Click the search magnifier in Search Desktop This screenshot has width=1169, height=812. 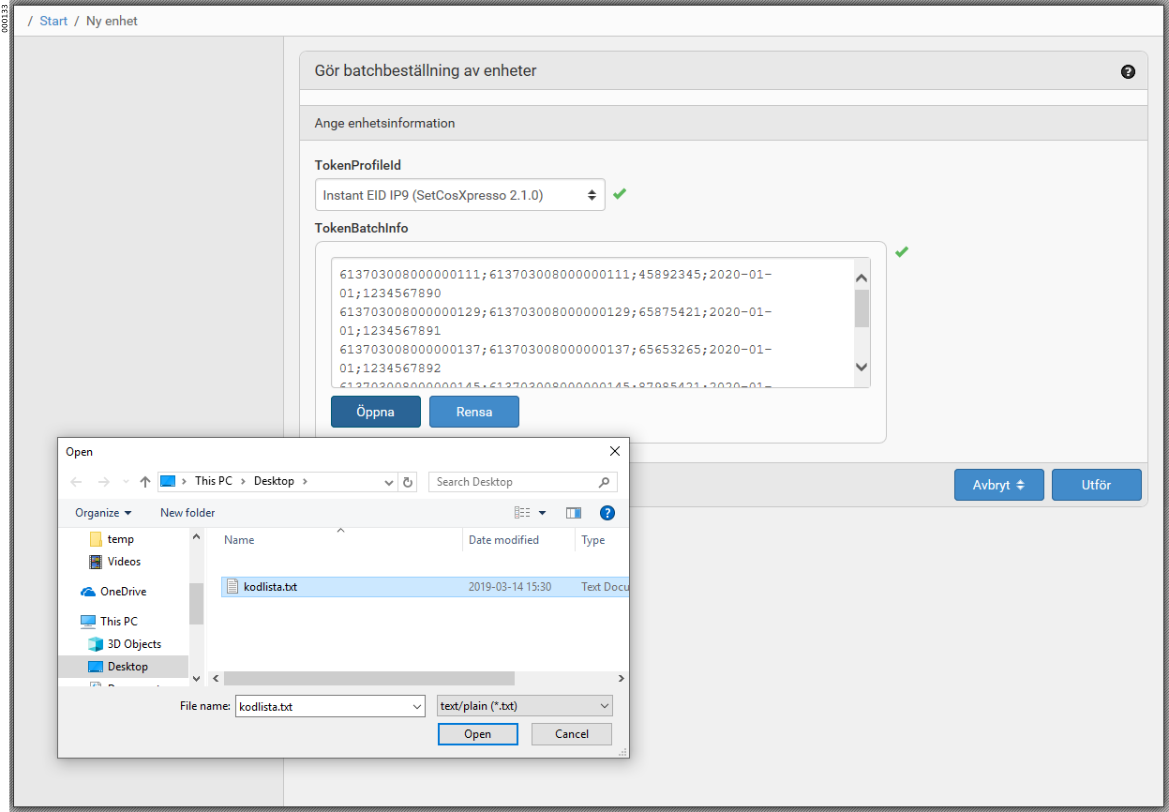tap(604, 482)
